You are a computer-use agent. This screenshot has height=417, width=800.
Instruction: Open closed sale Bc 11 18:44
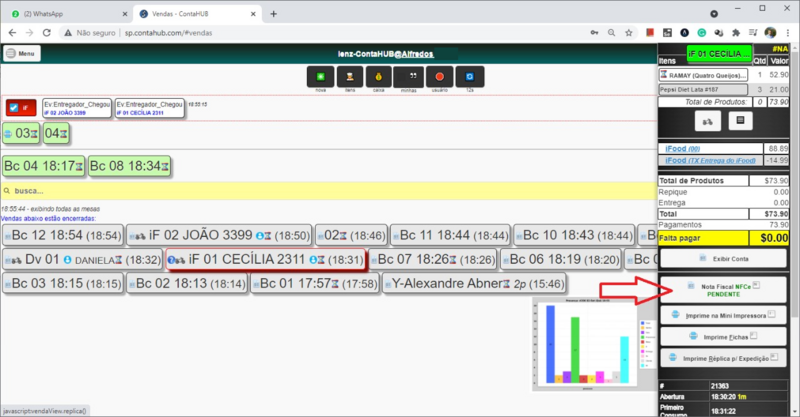pyautogui.click(x=450, y=235)
